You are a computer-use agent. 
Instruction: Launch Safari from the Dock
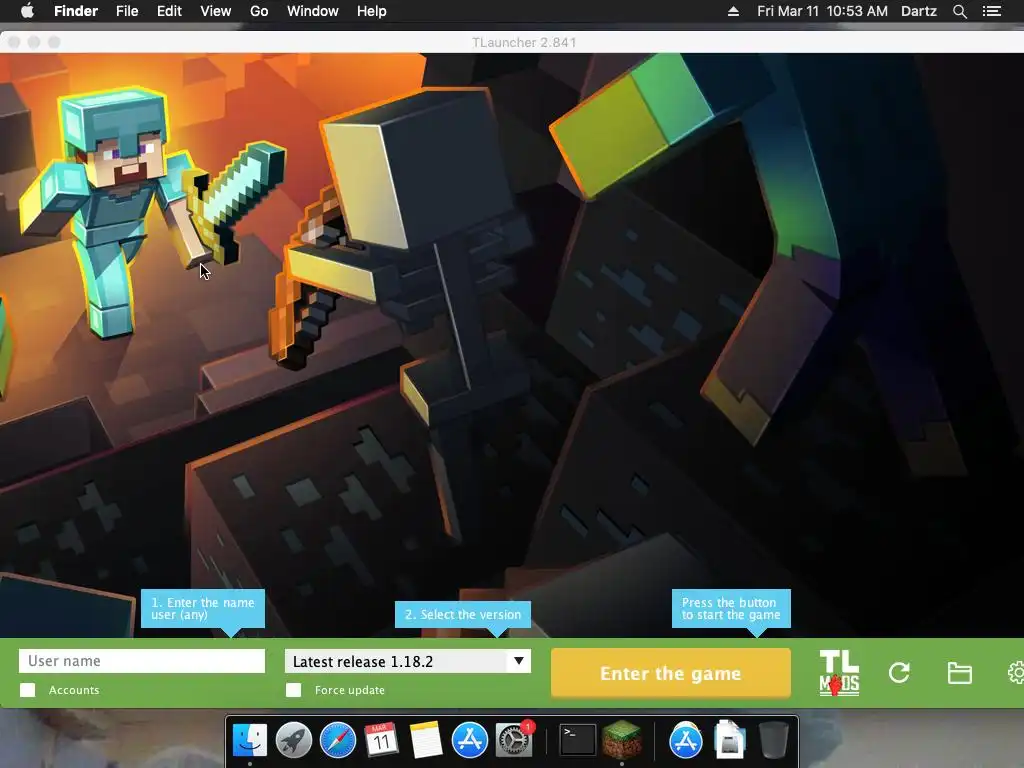[338, 740]
